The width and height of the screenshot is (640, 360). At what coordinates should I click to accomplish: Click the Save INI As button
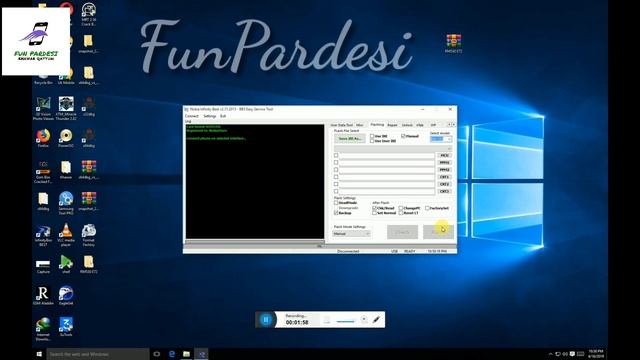click(x=350, y=139)
